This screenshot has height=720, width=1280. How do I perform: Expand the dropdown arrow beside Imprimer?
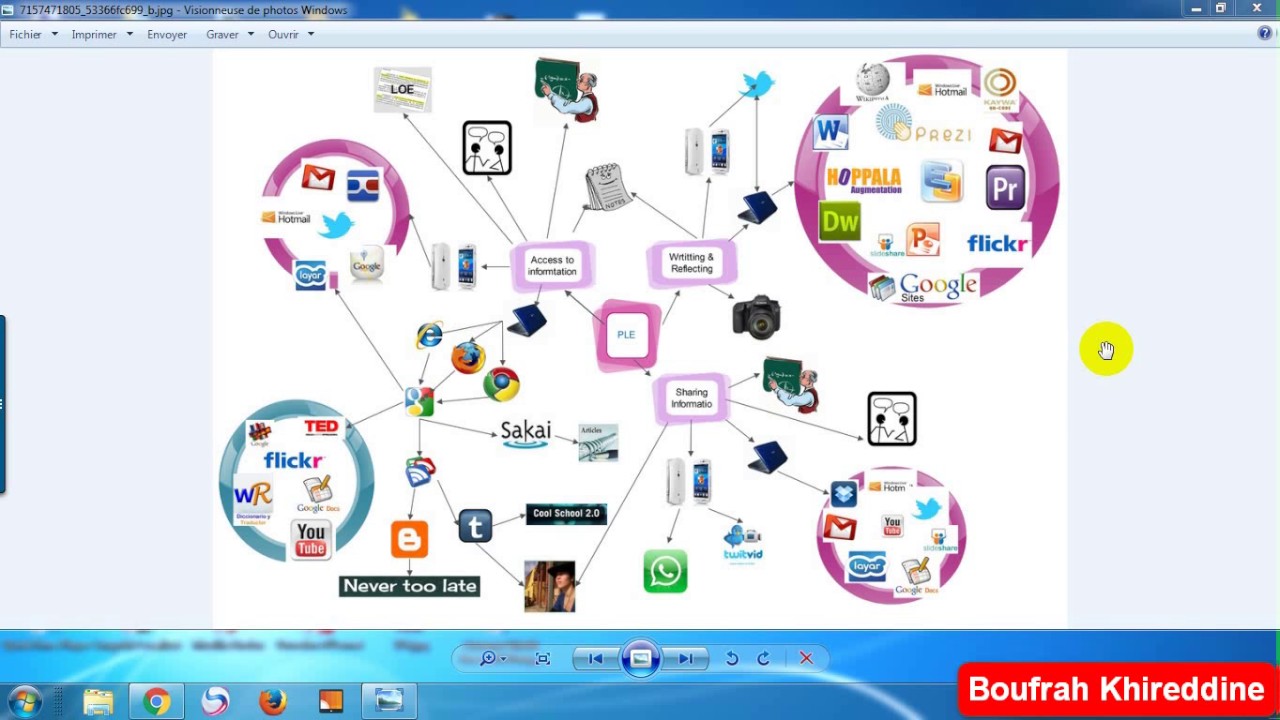(x=129, y=34)
